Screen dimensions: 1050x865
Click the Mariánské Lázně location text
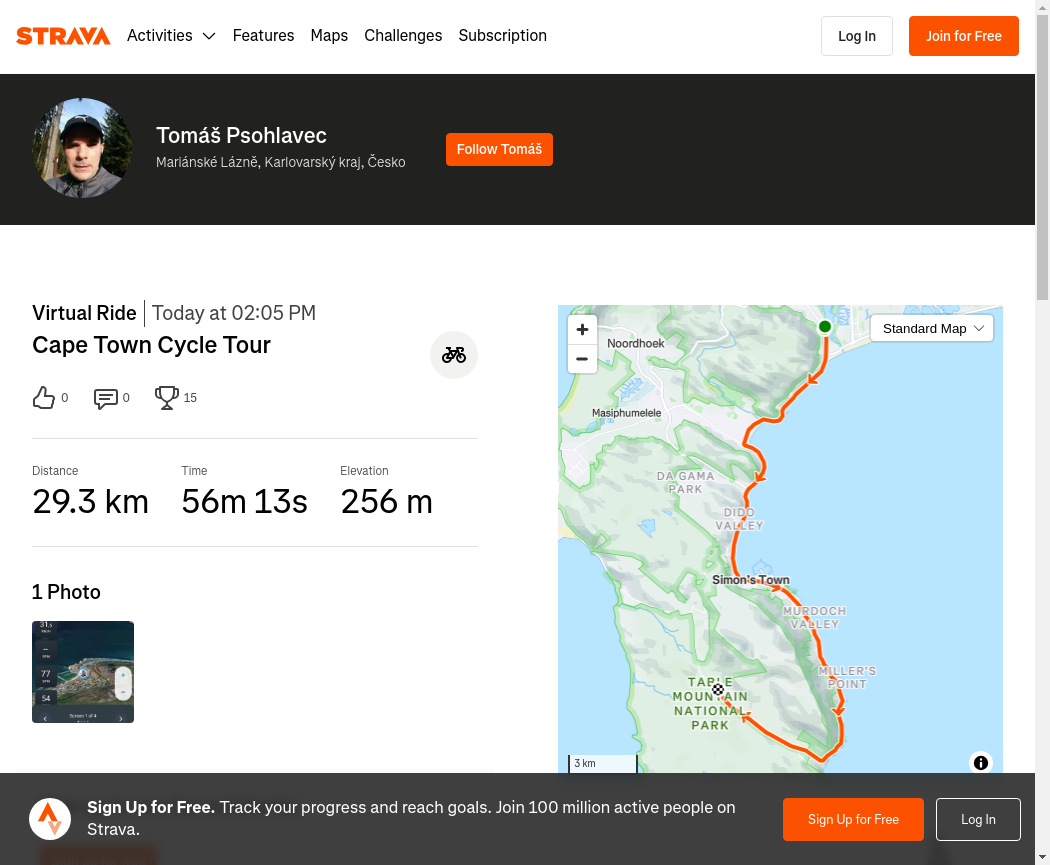coord(281,162)
